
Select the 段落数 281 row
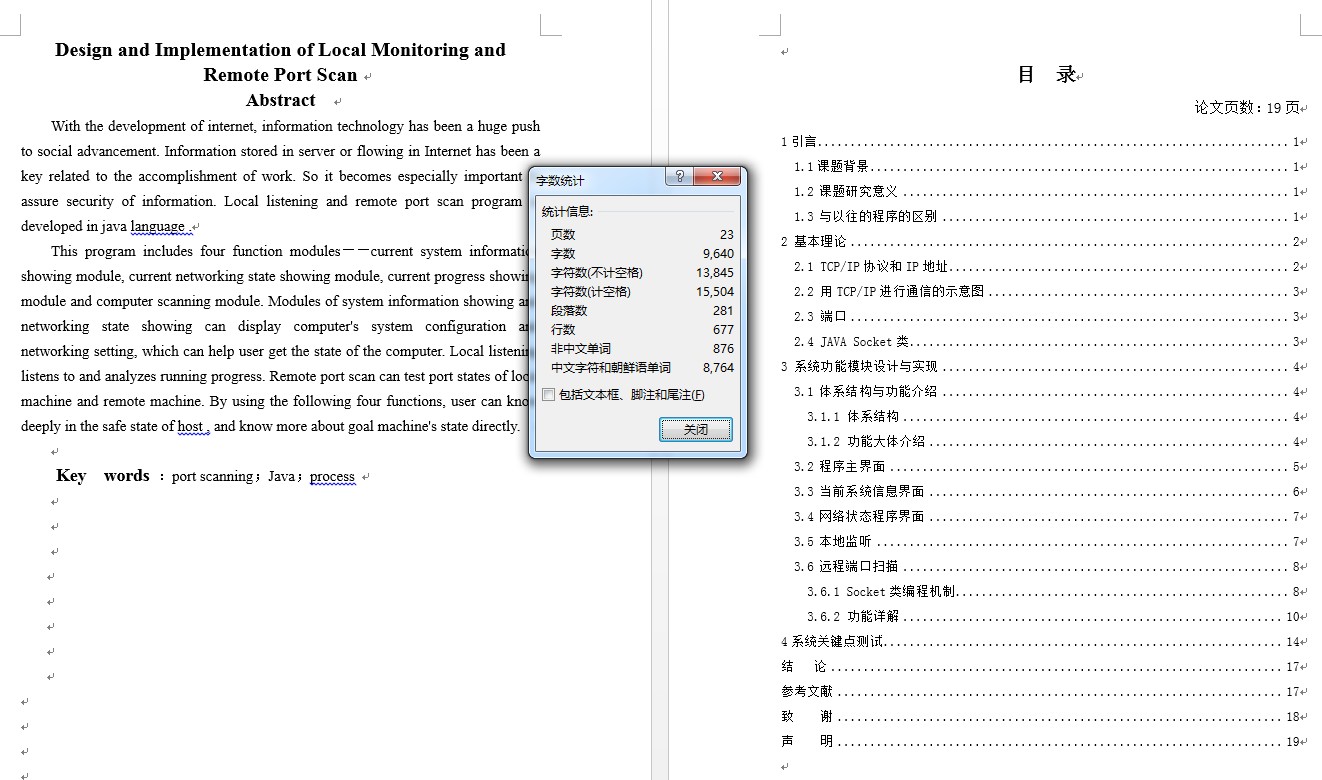pos(641,310)
